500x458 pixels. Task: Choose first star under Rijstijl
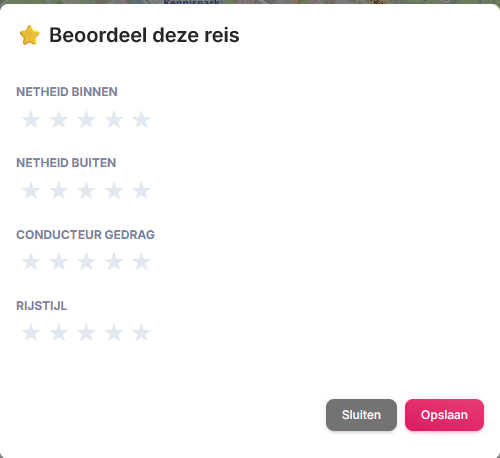point(31,332)
